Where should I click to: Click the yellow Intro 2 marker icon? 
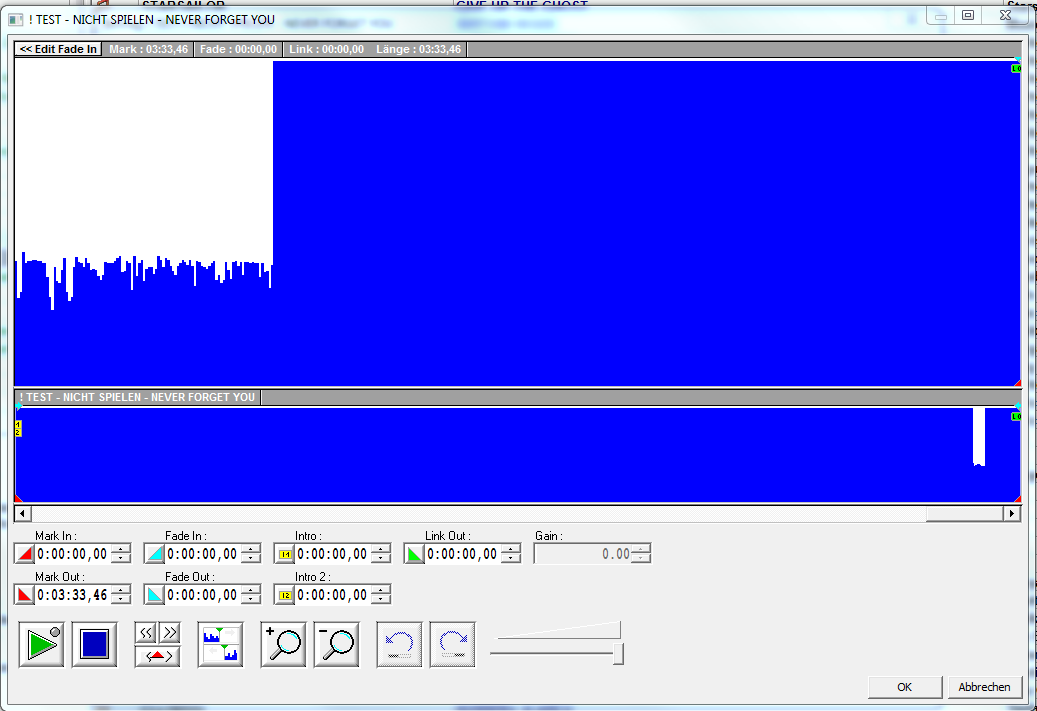click(284, 595)
